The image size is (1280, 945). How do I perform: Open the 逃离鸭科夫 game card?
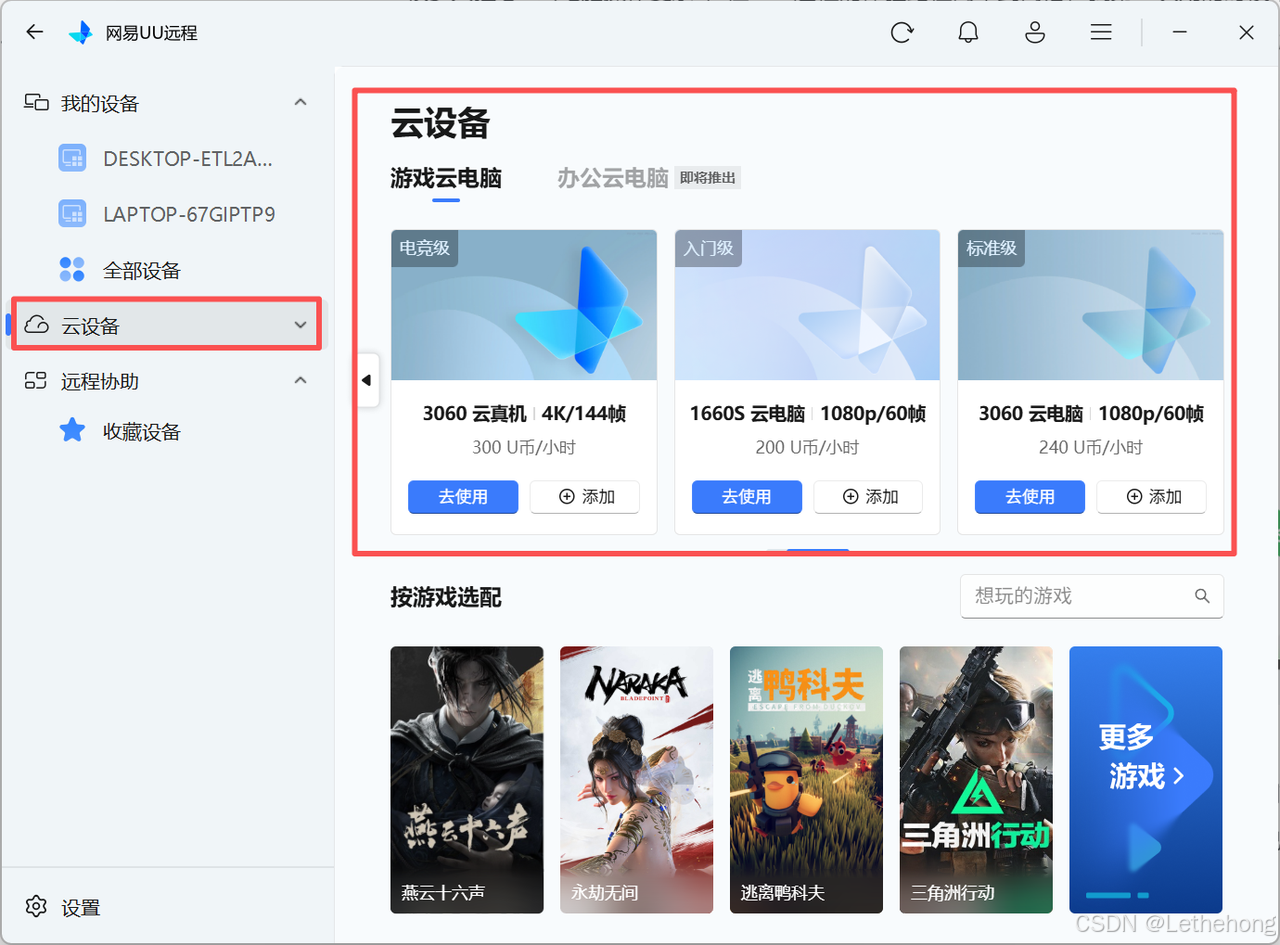pos(807,779)
